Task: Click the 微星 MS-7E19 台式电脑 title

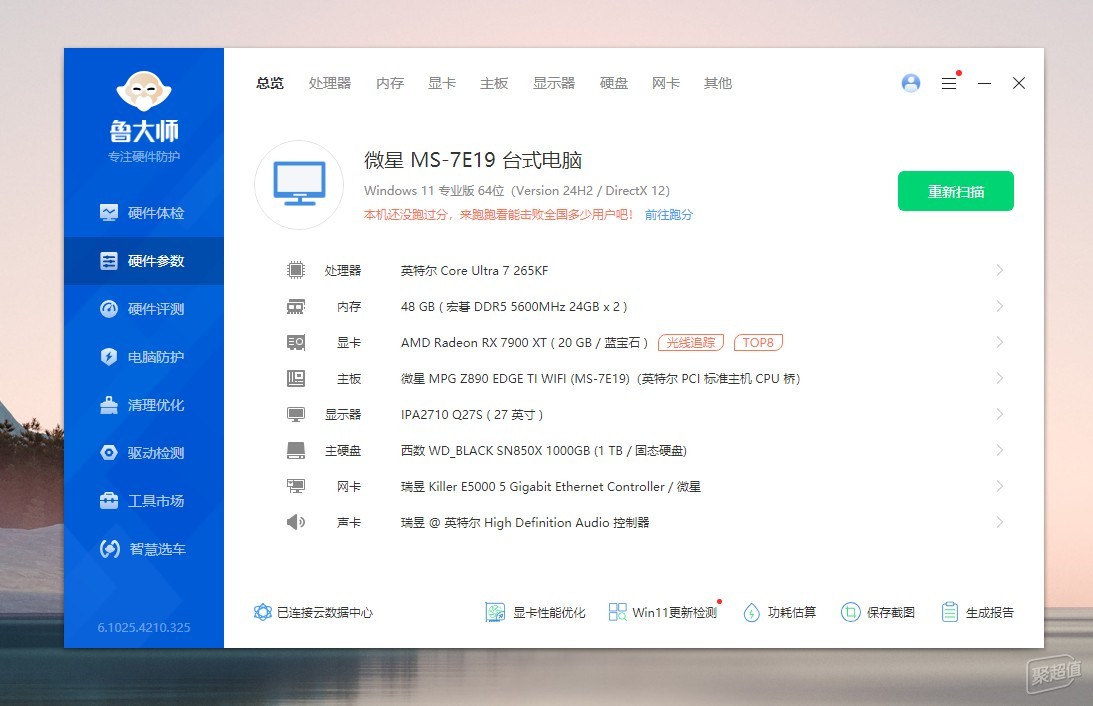Action: point(473,160)
